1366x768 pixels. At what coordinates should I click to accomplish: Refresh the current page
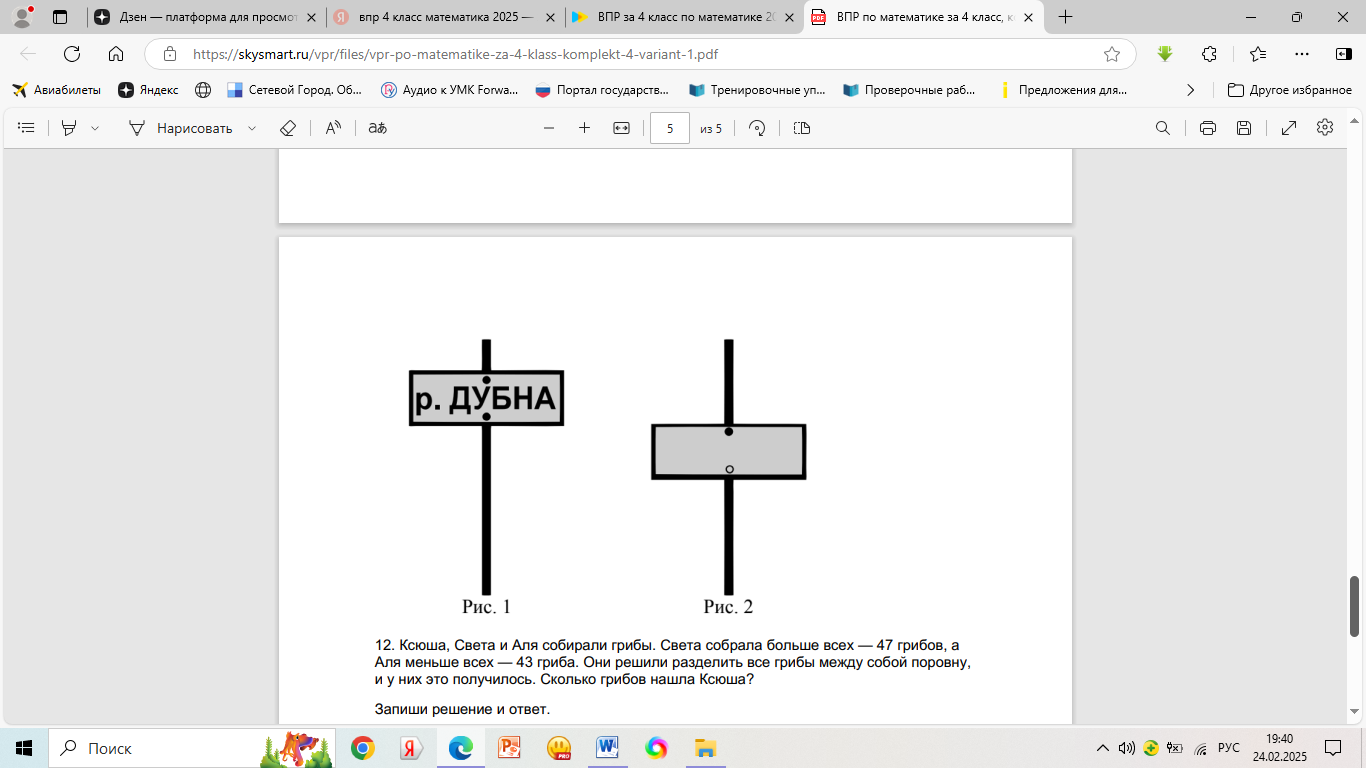click(x=72, y=54)
